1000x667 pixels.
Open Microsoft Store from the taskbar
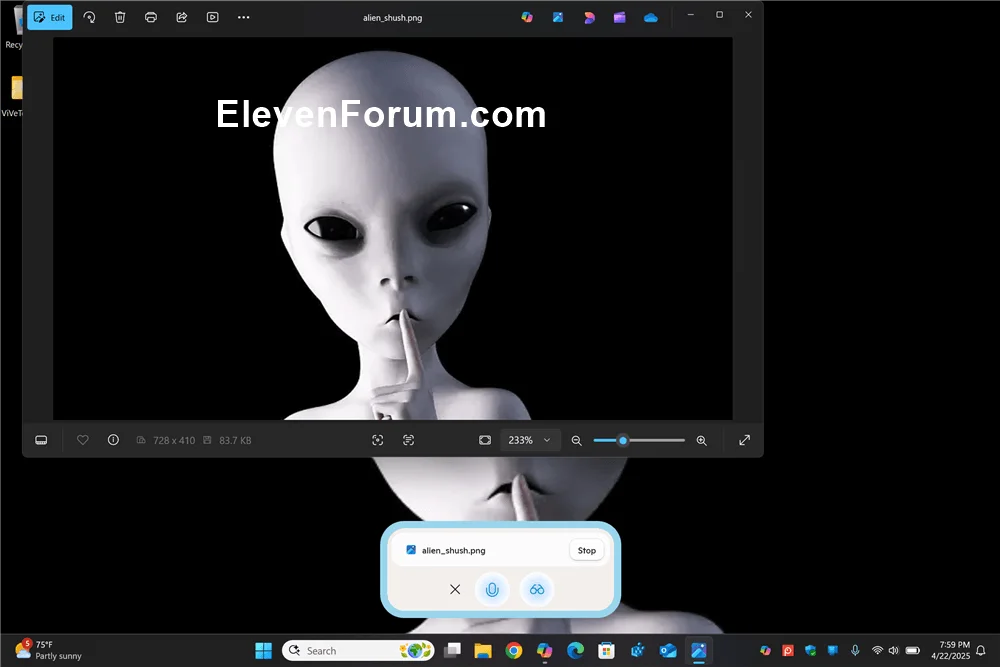[606, 650]
